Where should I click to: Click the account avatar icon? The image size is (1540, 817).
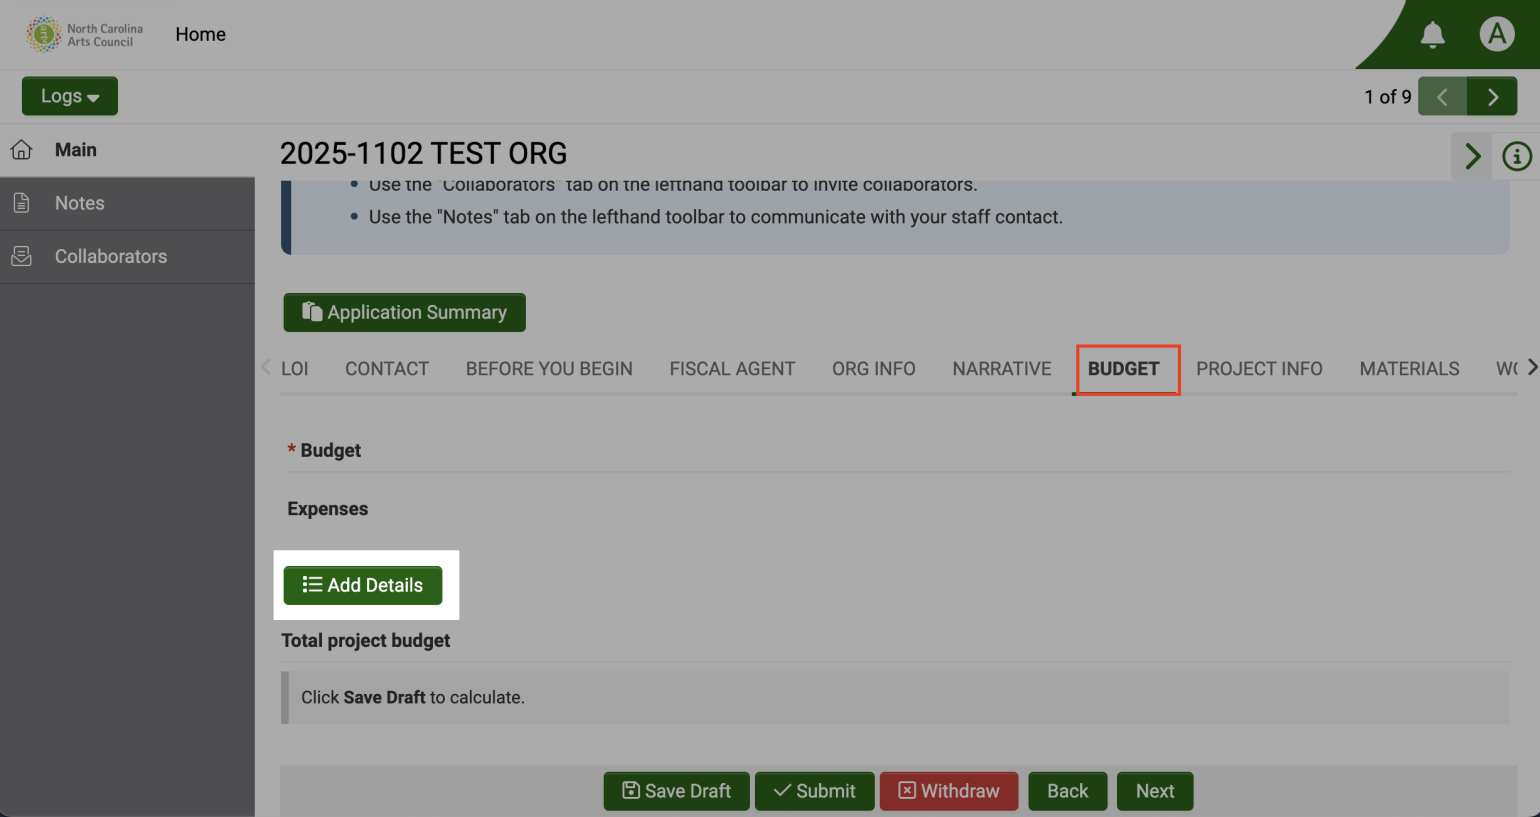[x=1497, y=33]
